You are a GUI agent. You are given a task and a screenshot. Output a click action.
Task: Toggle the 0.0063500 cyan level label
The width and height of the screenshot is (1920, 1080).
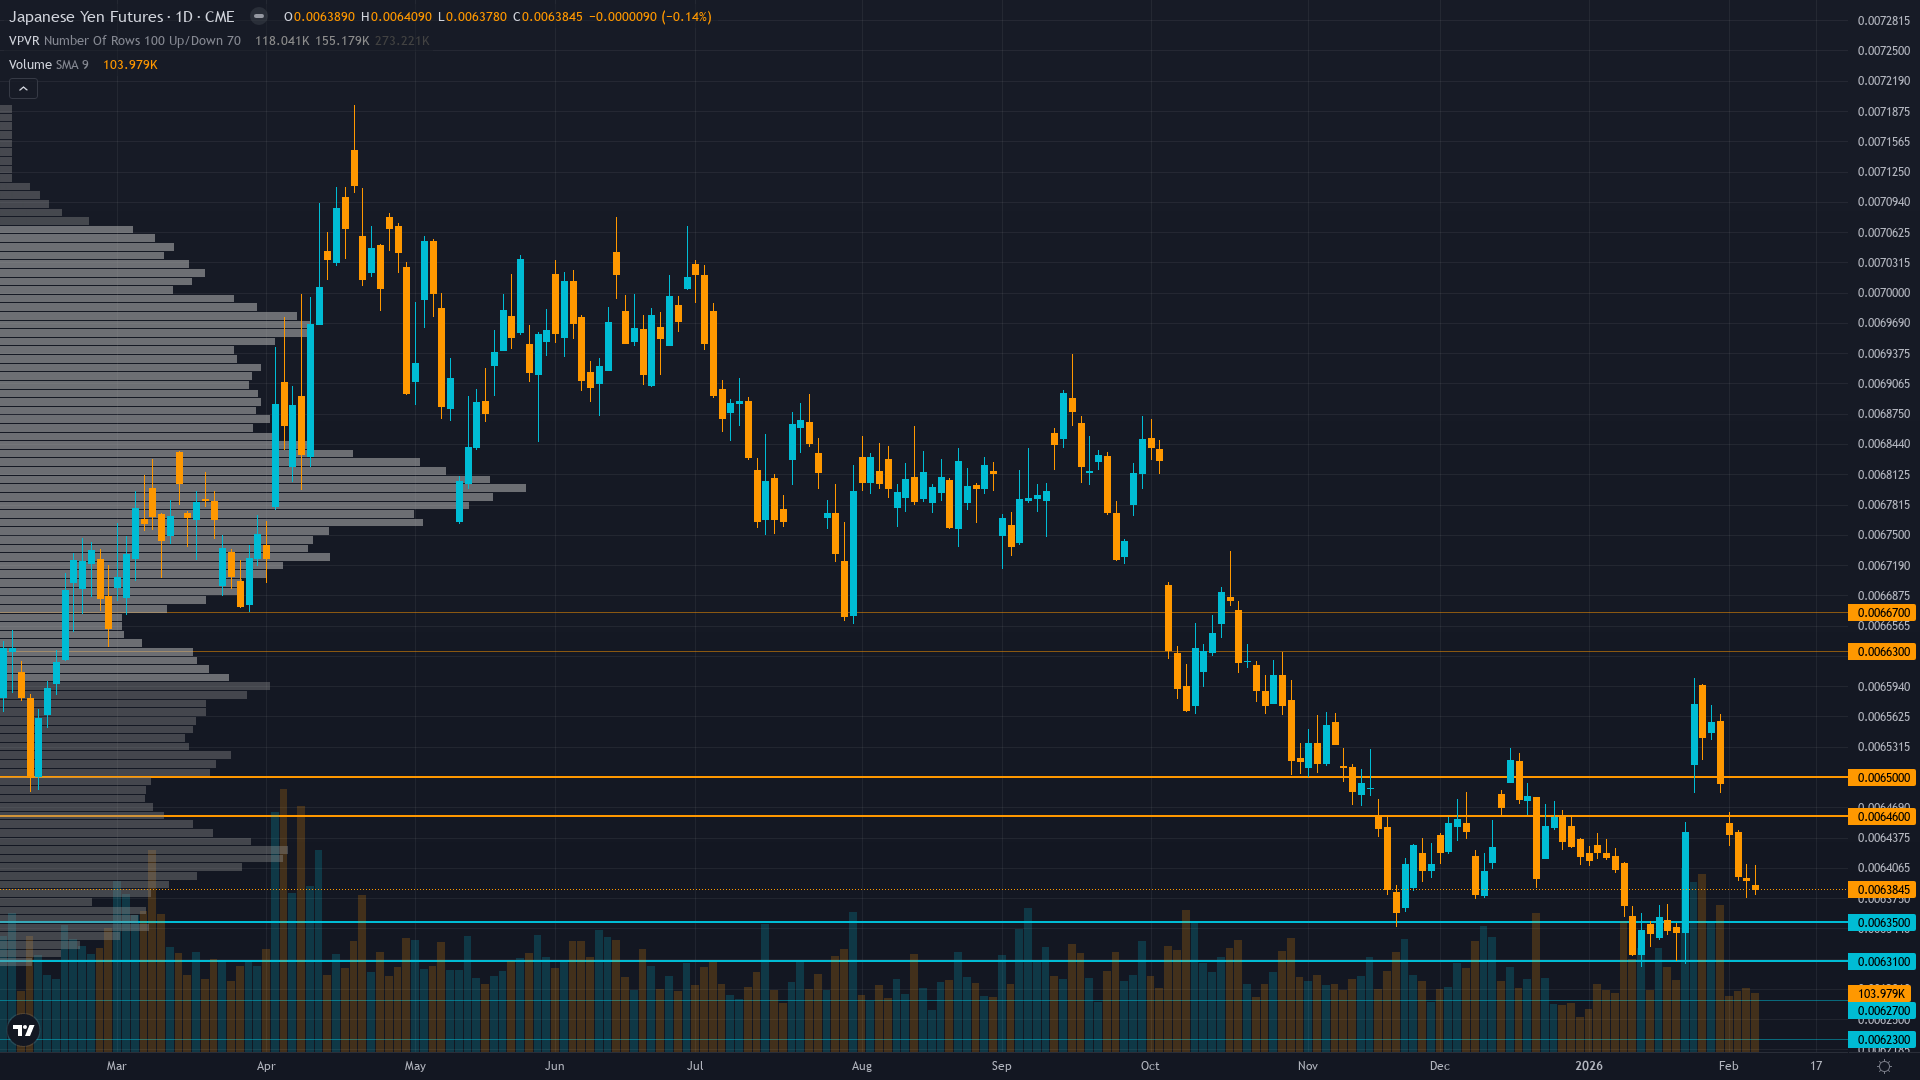pyautogui.click(x=1884, y=923)
